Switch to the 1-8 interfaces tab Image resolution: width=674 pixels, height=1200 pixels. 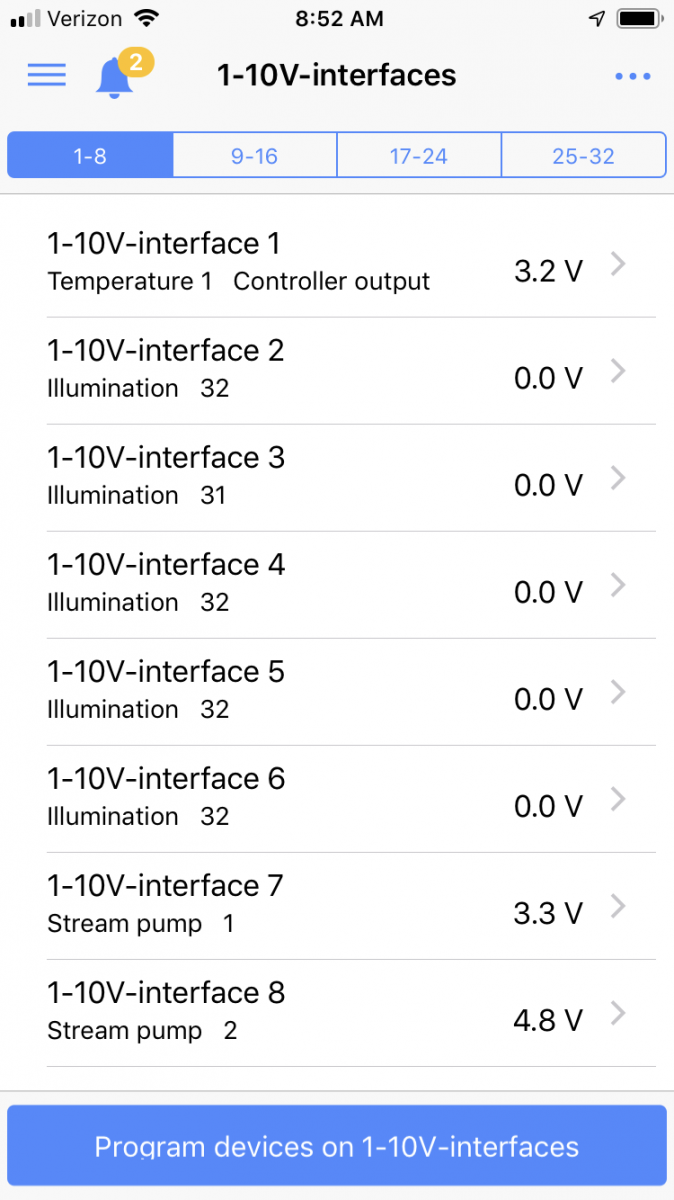coord(90,156)
